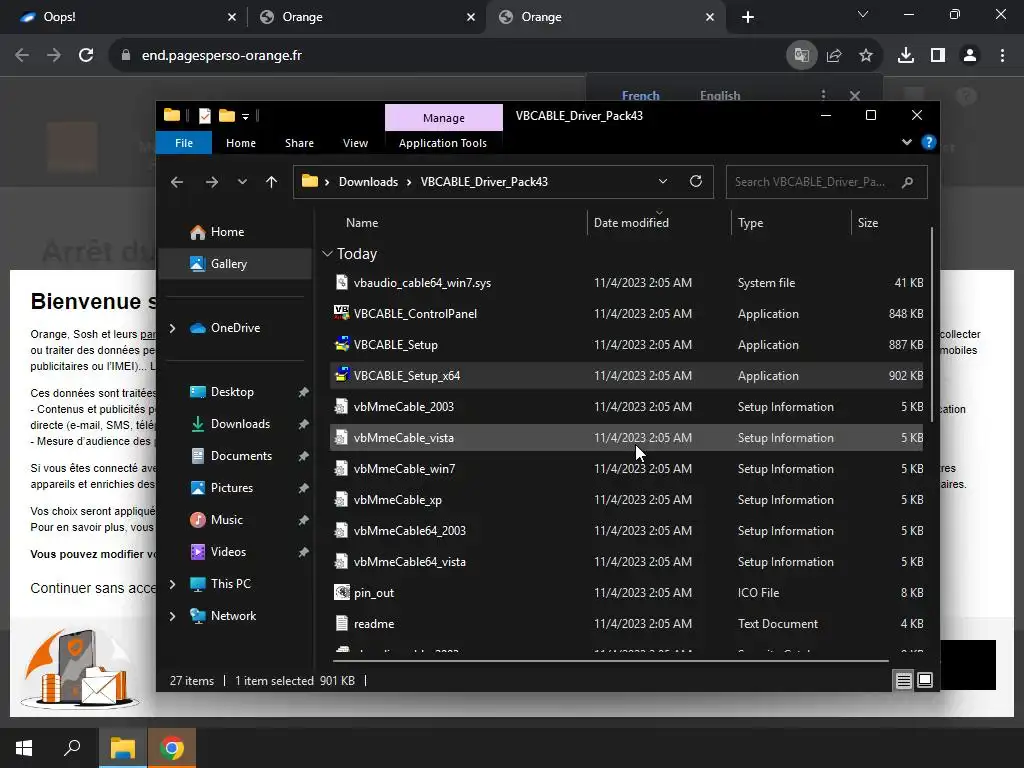Open Chrome profile icon
The image size is (1024, 768).
pos(970,56)
